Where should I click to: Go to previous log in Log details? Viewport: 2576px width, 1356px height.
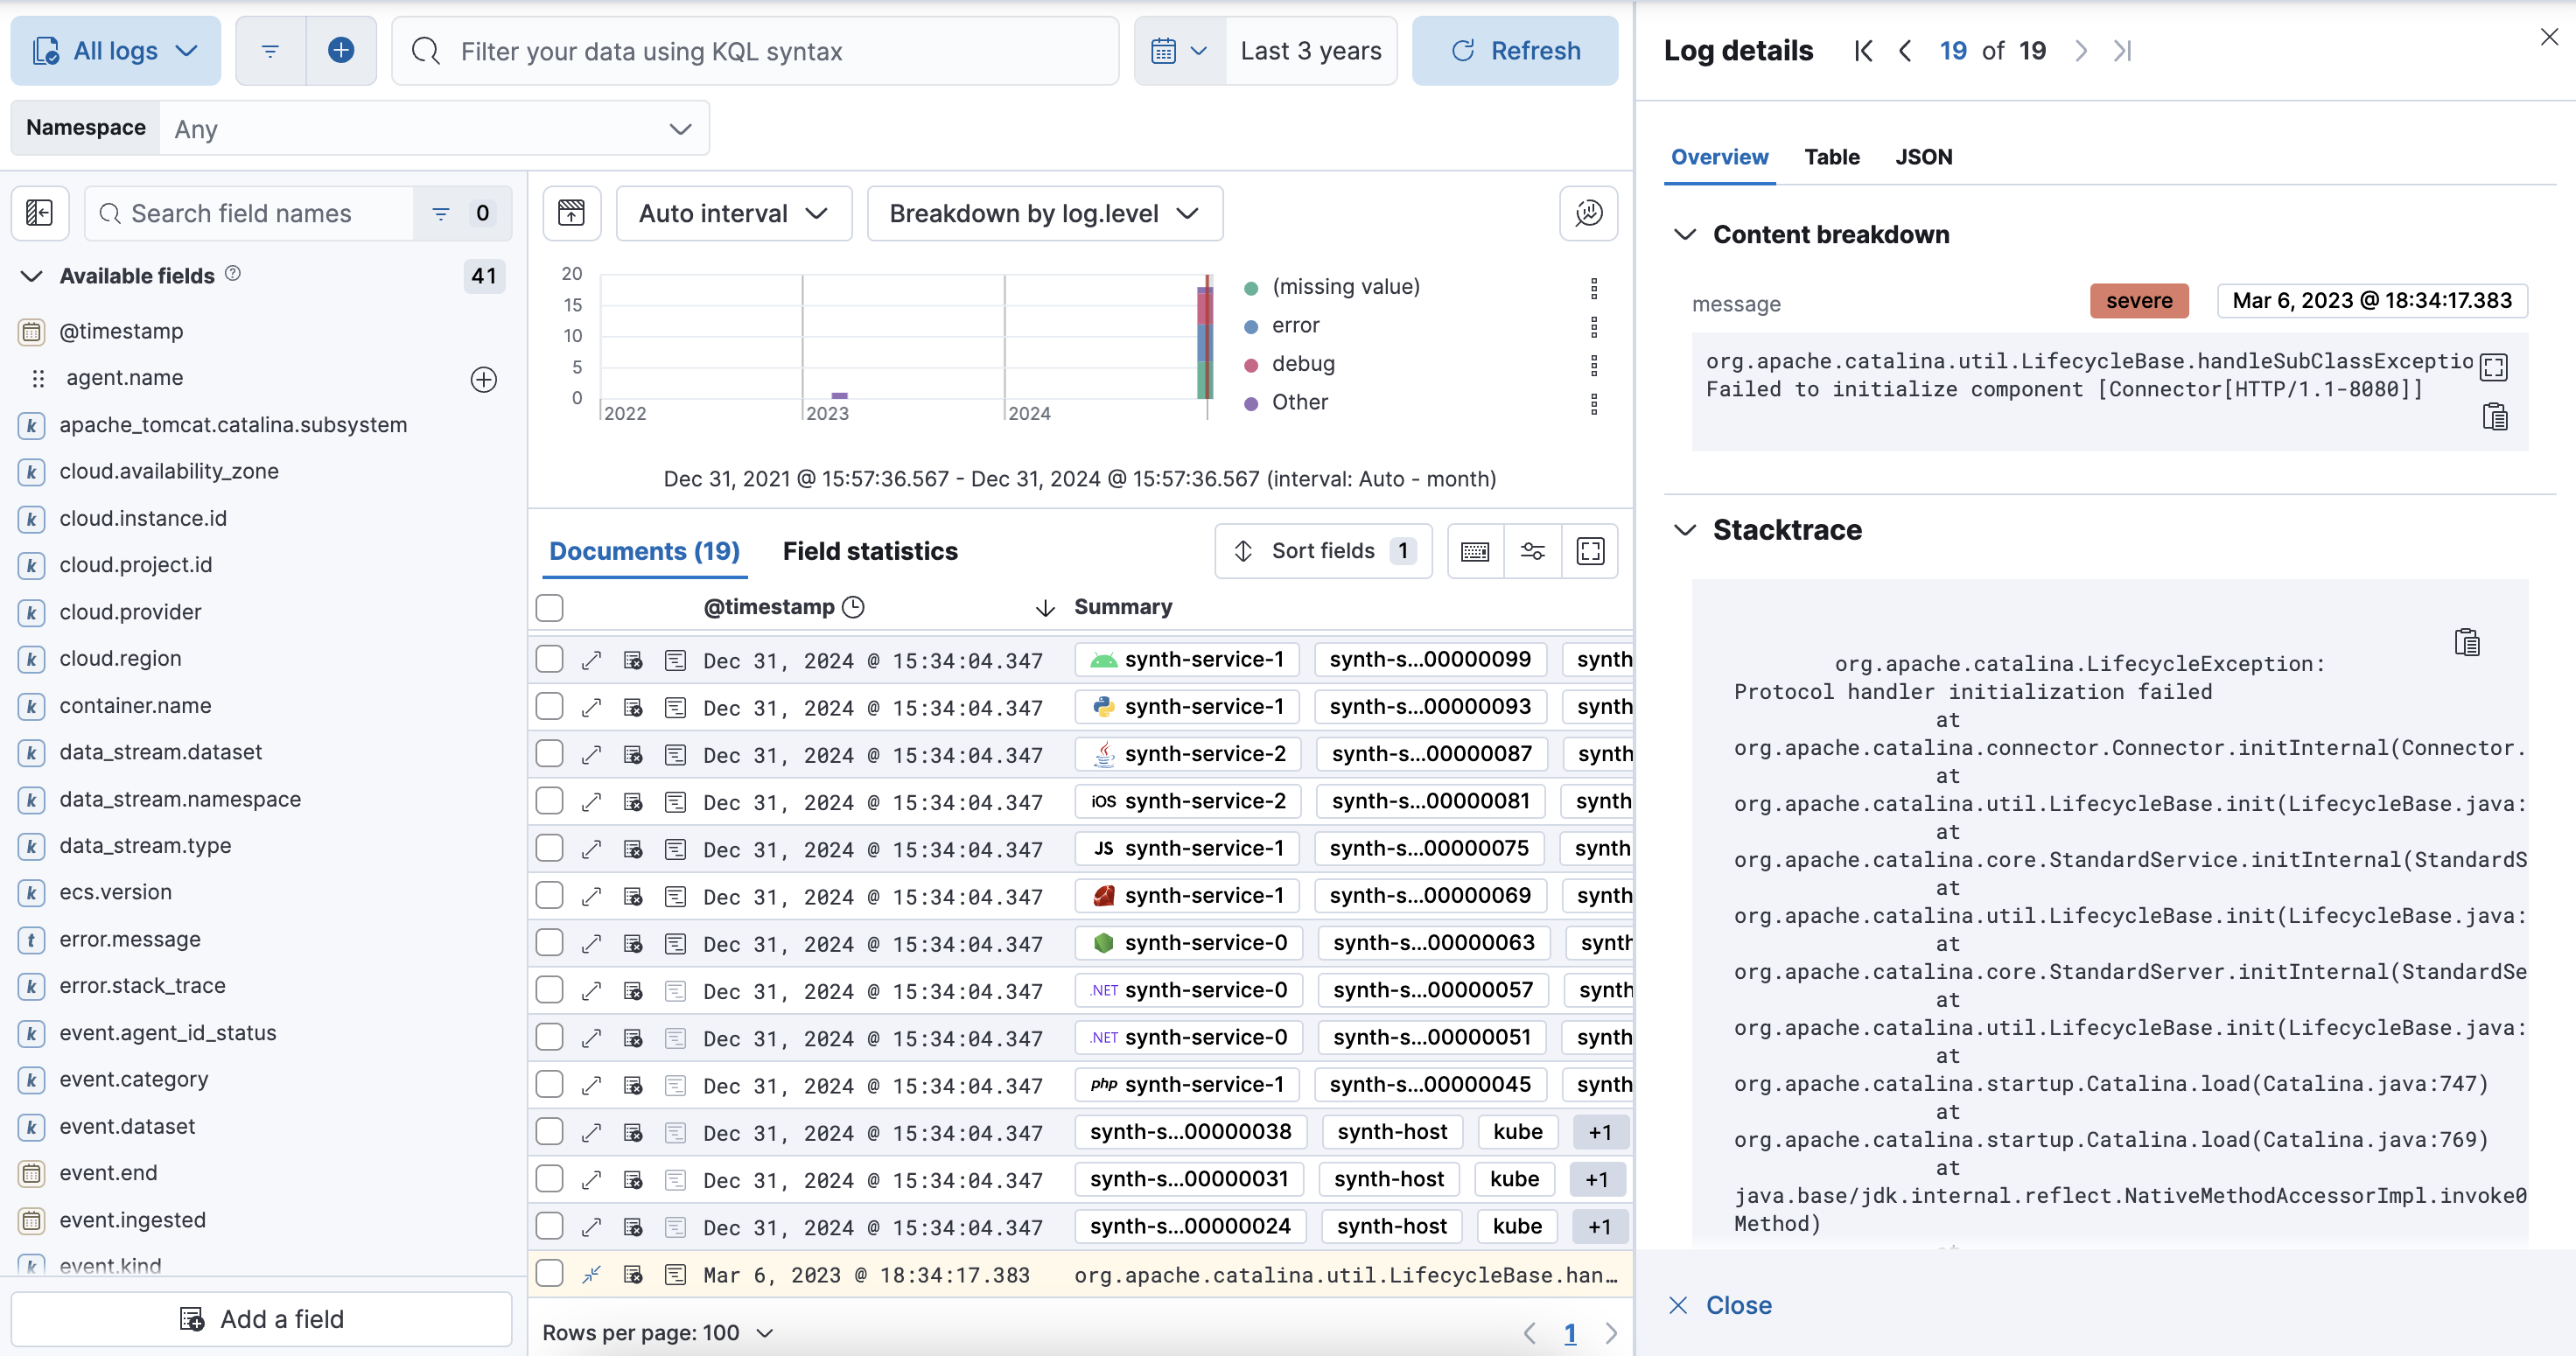point(1905,51)
